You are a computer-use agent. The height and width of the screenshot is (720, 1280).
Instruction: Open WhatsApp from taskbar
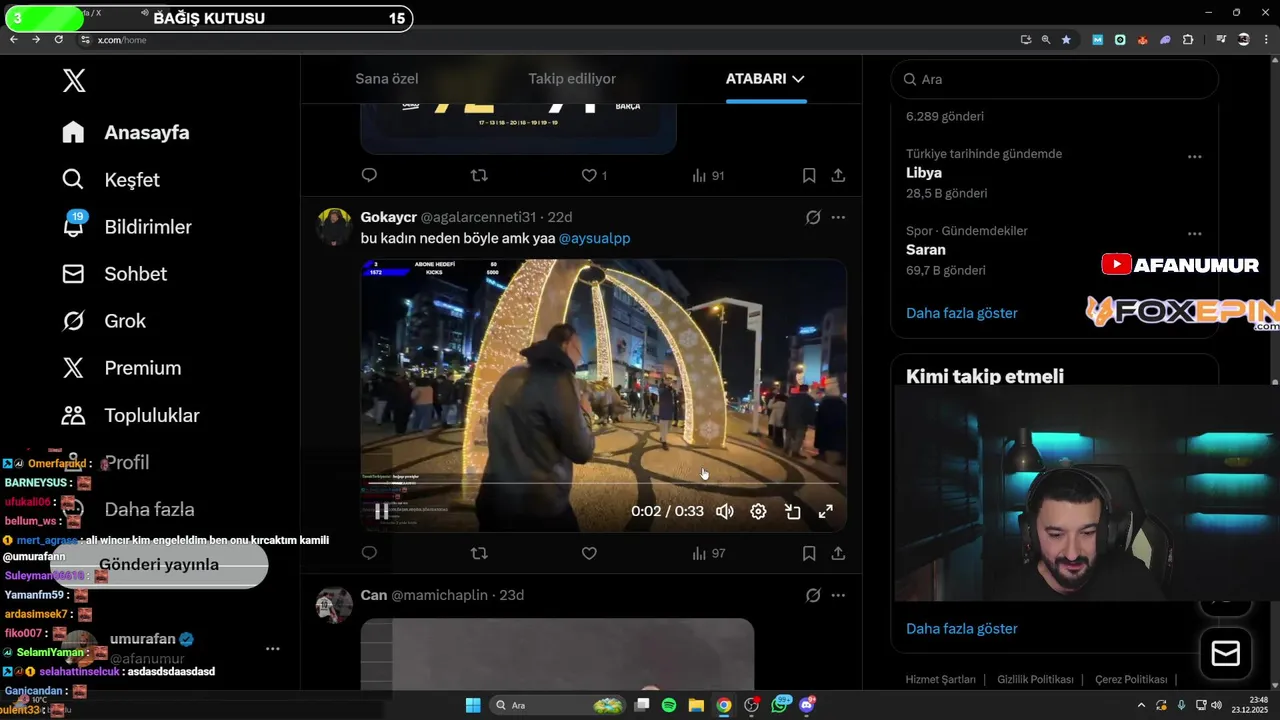(x=780, y=705)
